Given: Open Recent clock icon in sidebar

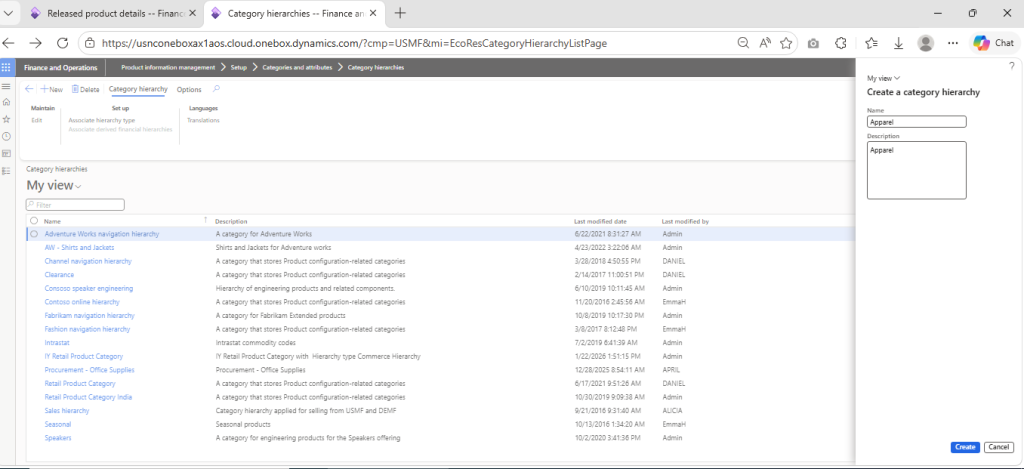Looking at the screenshot, I should [x=7, y=136].
